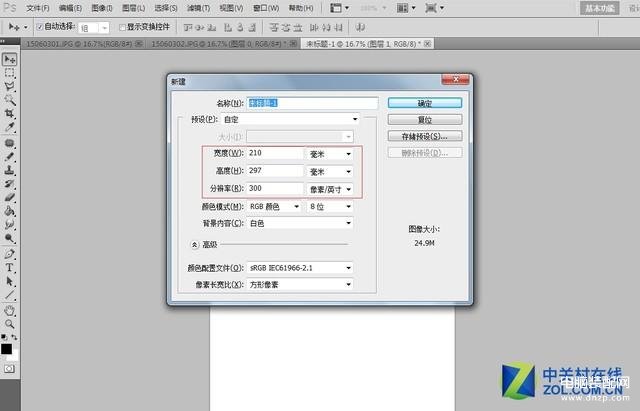This screenshot has width=640, height=411.
Task: Click the Auto-Align Layers icon in options bar
Action: coord(360,27)
